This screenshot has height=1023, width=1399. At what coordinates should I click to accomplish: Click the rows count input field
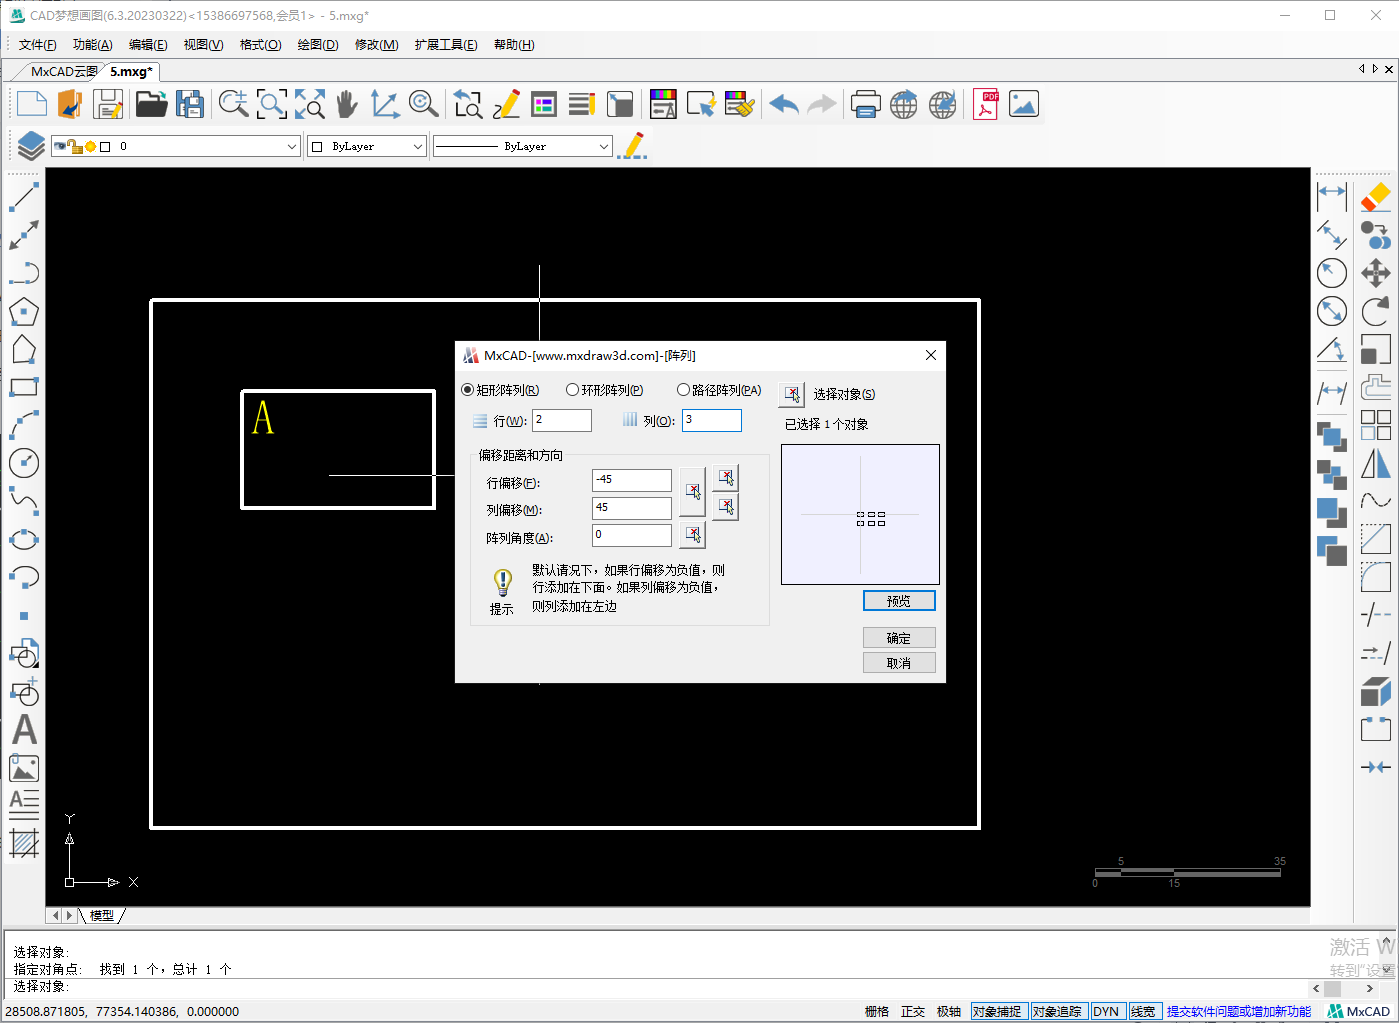pyautogui.click(x=562, y=420)
